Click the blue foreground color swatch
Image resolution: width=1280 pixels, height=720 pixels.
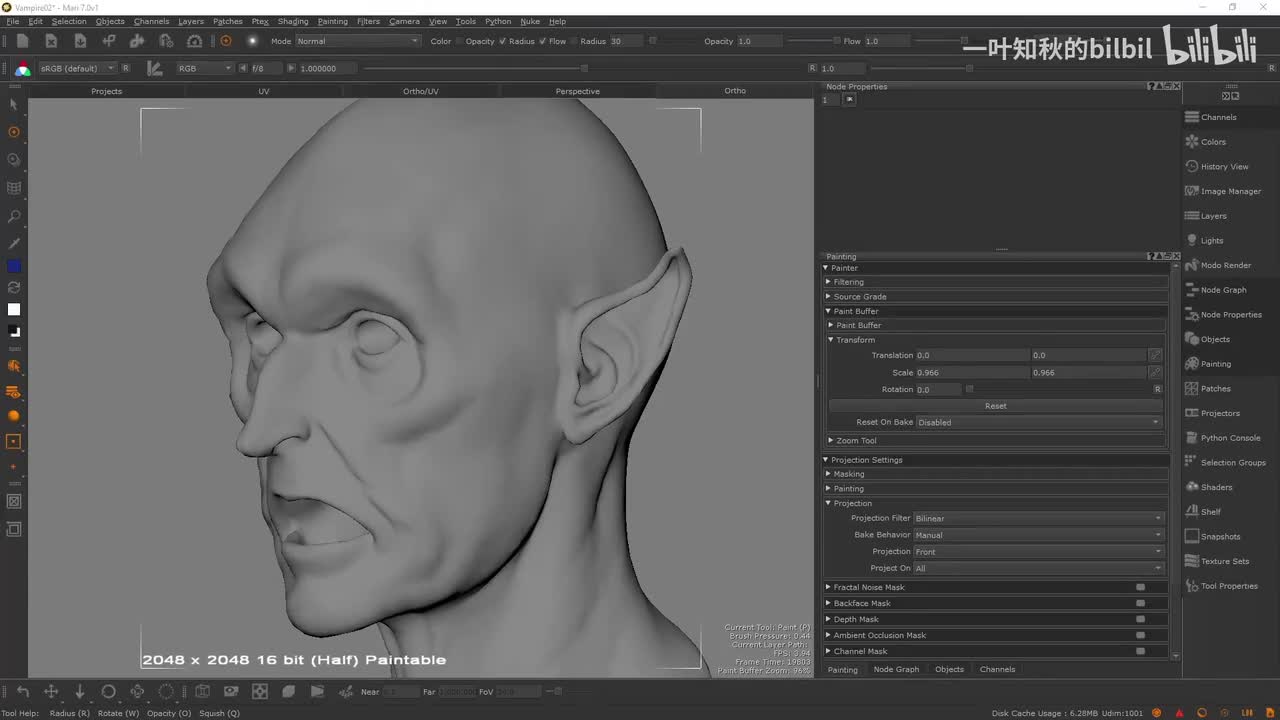coord(14,266)
